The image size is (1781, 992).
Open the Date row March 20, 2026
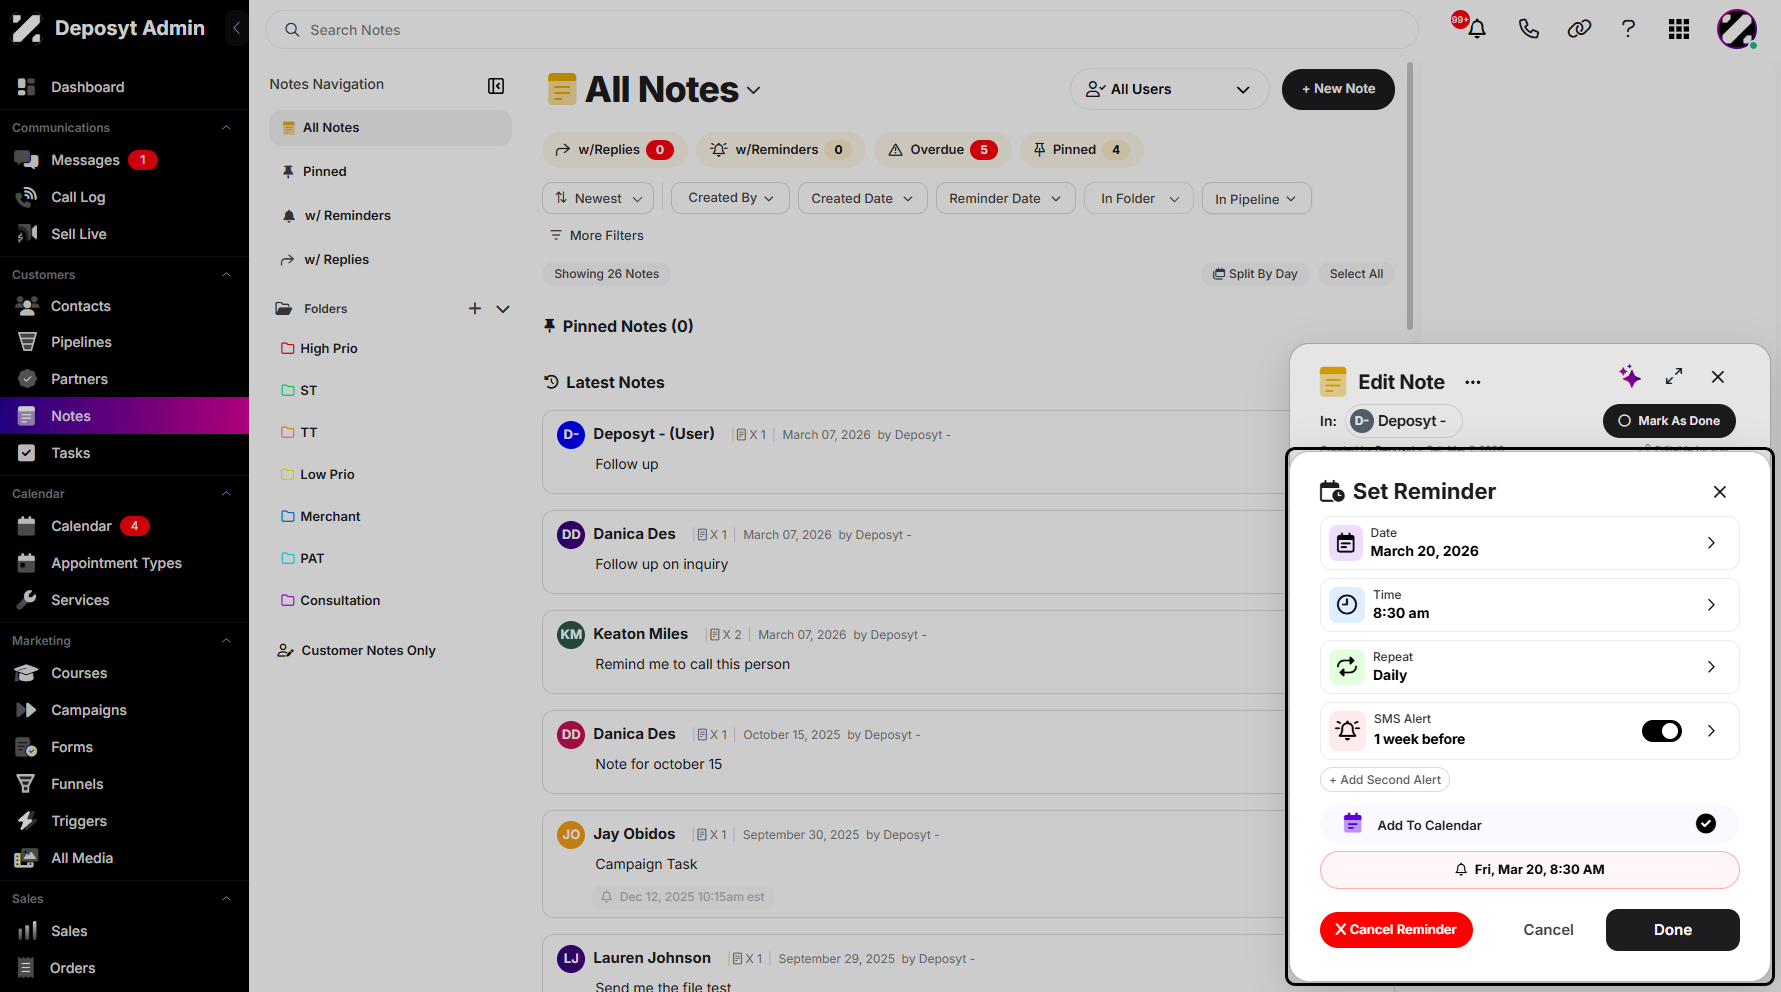click(x=1529, y=543)
